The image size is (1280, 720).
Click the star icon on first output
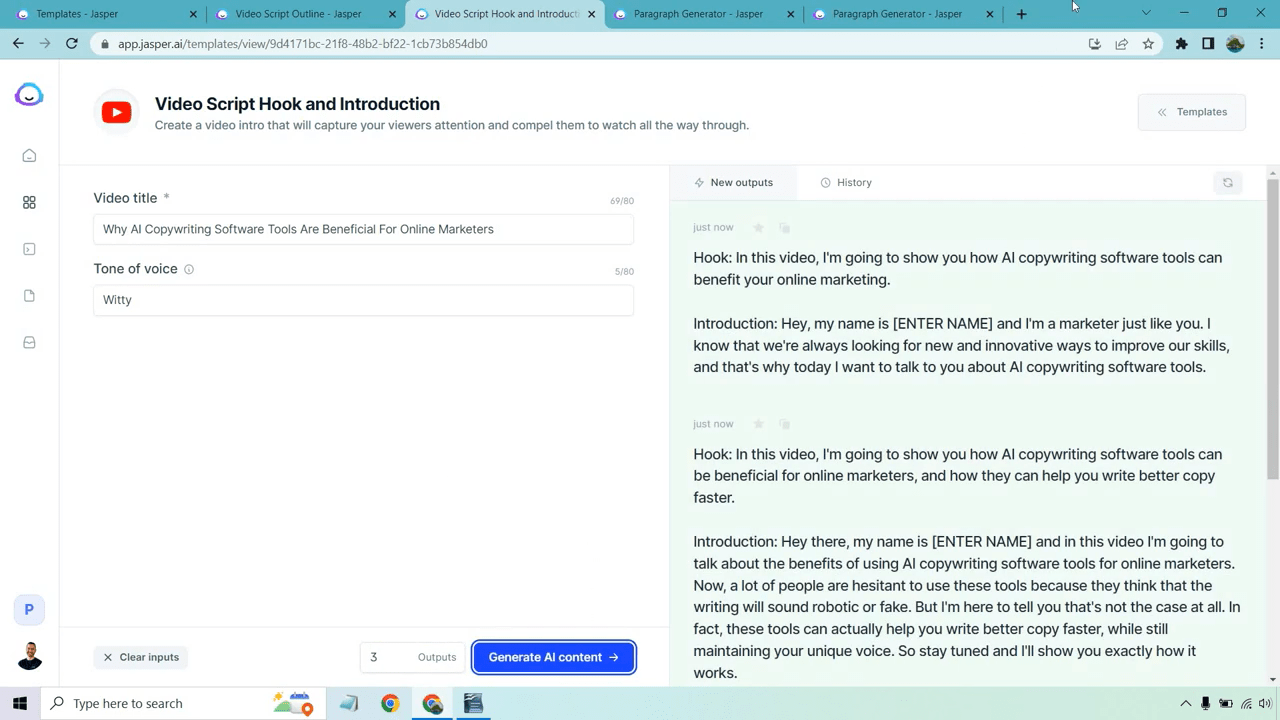coord(758,228)
